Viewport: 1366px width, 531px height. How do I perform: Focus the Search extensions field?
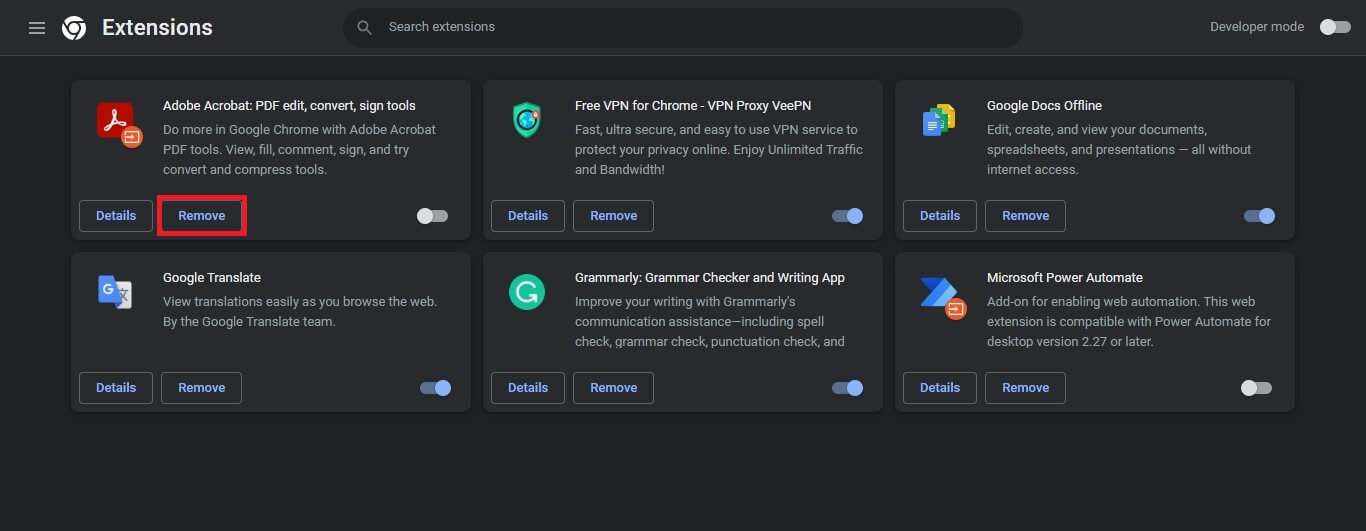690,27
